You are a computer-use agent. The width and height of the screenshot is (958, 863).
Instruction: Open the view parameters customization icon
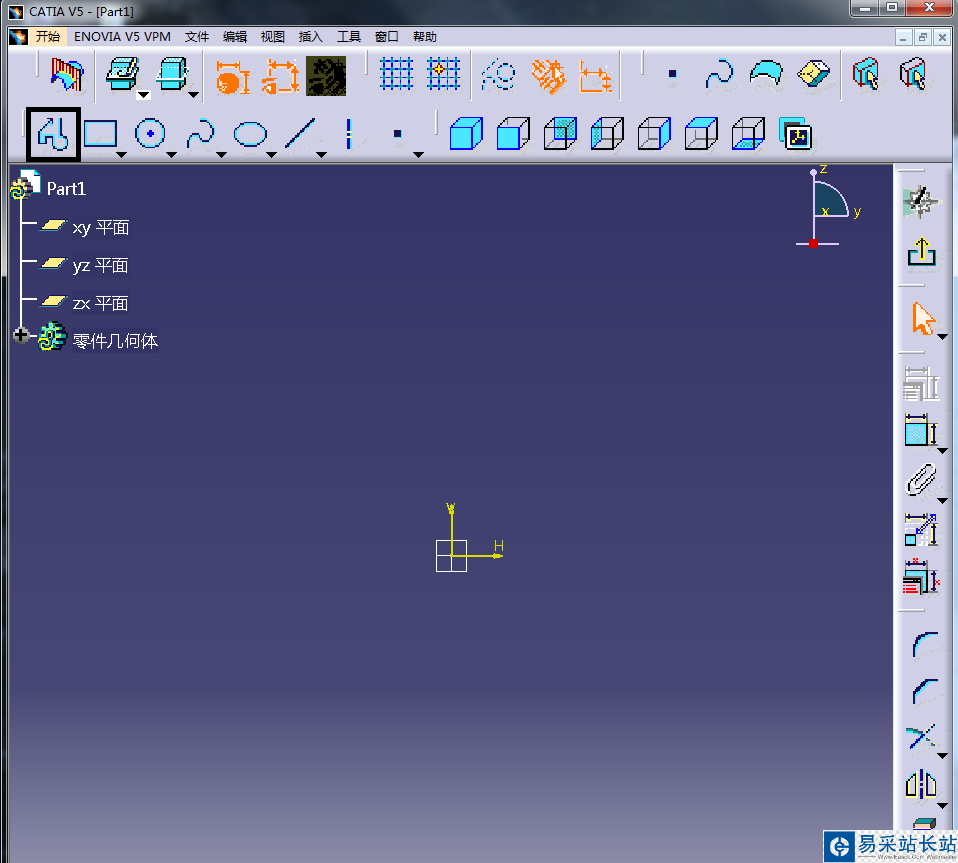coord(795,134)
